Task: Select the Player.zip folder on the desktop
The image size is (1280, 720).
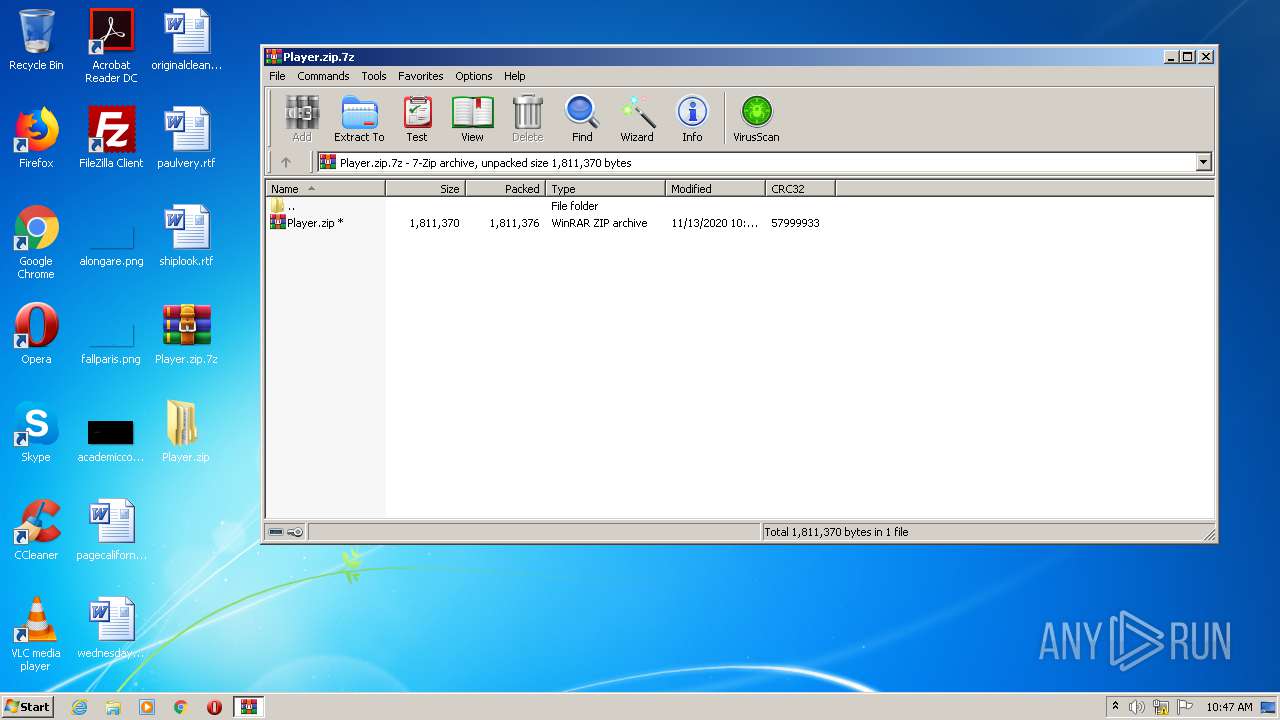Action: 186,432
